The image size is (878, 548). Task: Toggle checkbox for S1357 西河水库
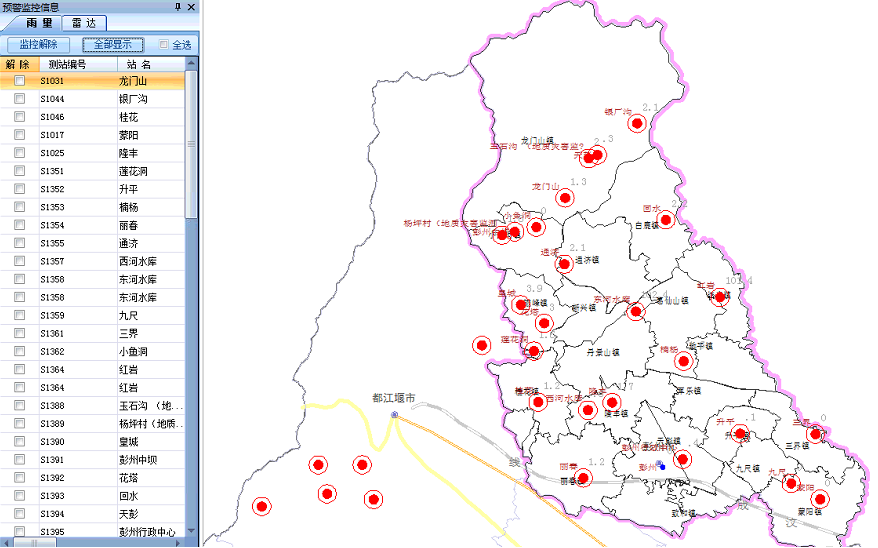tap(19, 261)
